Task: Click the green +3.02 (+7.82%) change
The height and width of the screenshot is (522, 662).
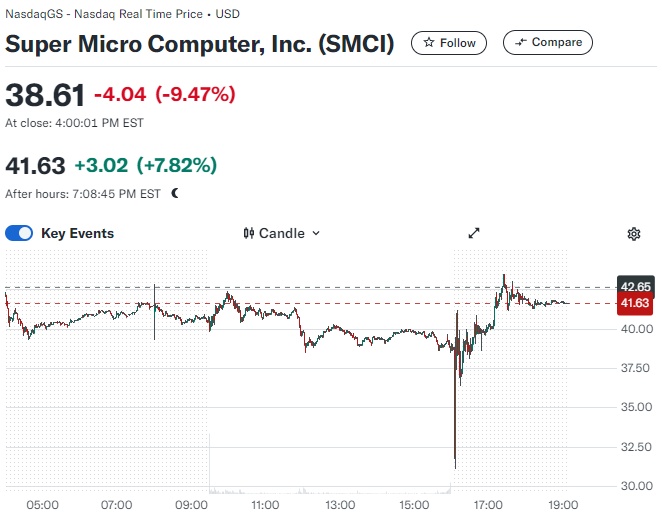Action: pos(145,164)
